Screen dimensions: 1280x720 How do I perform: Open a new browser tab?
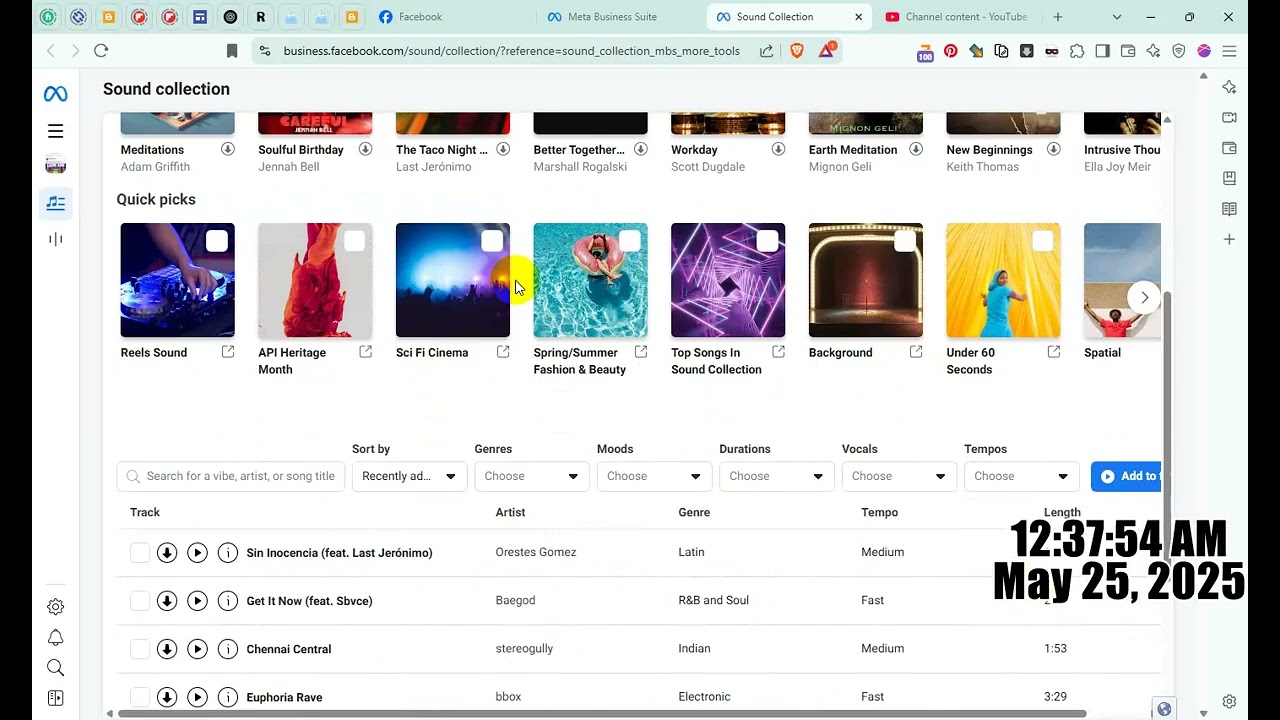click(1058, 17)
